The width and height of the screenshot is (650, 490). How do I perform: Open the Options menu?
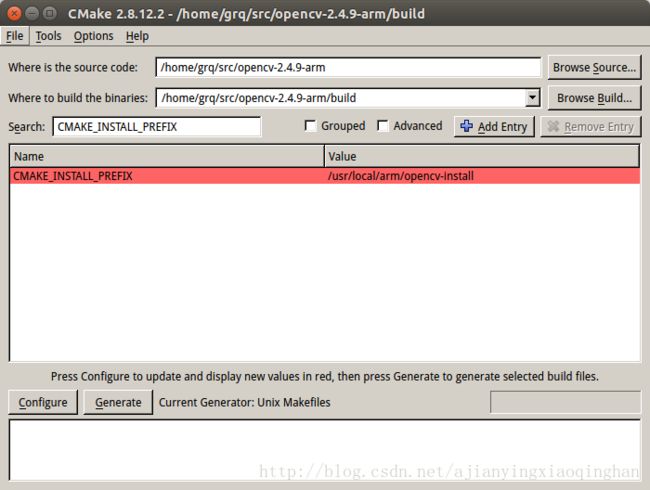coord(93,36)
